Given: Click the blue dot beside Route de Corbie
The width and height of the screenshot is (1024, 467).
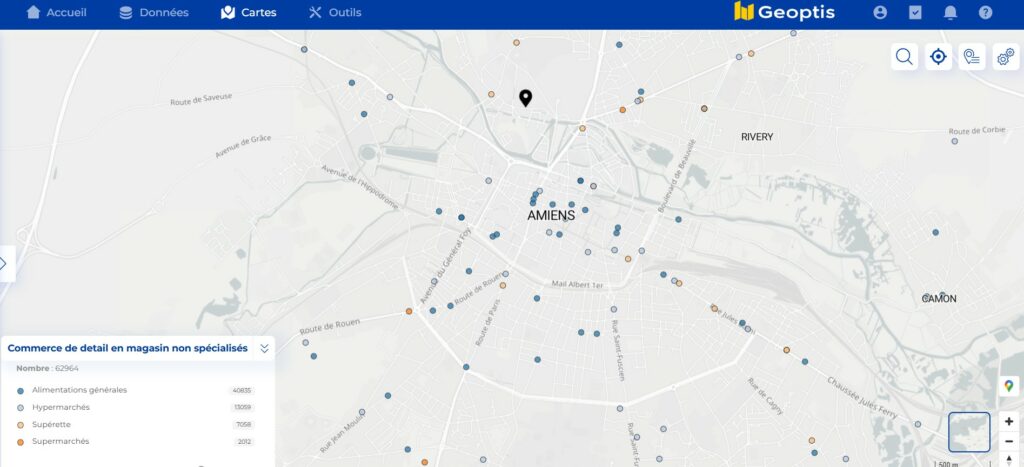Looking at the screenshot, I should [954, 141].
